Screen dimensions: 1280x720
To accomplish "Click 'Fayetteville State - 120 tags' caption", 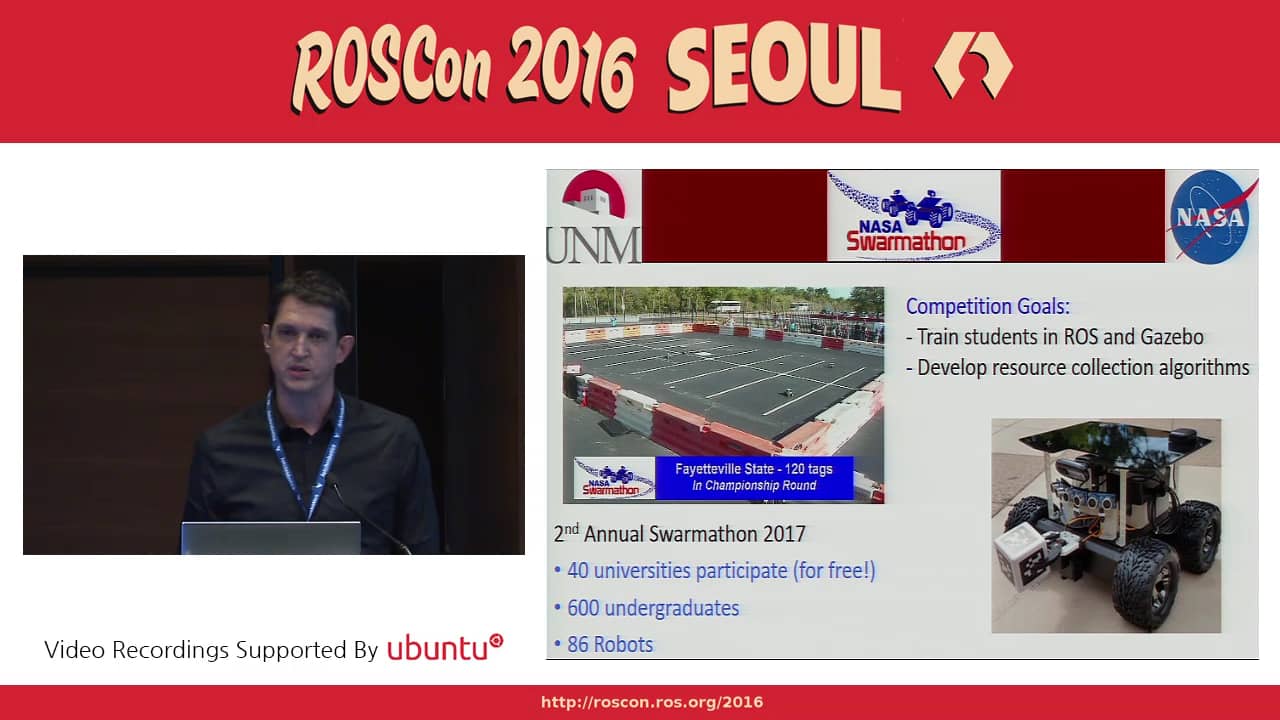I will (x=753, y=469).
